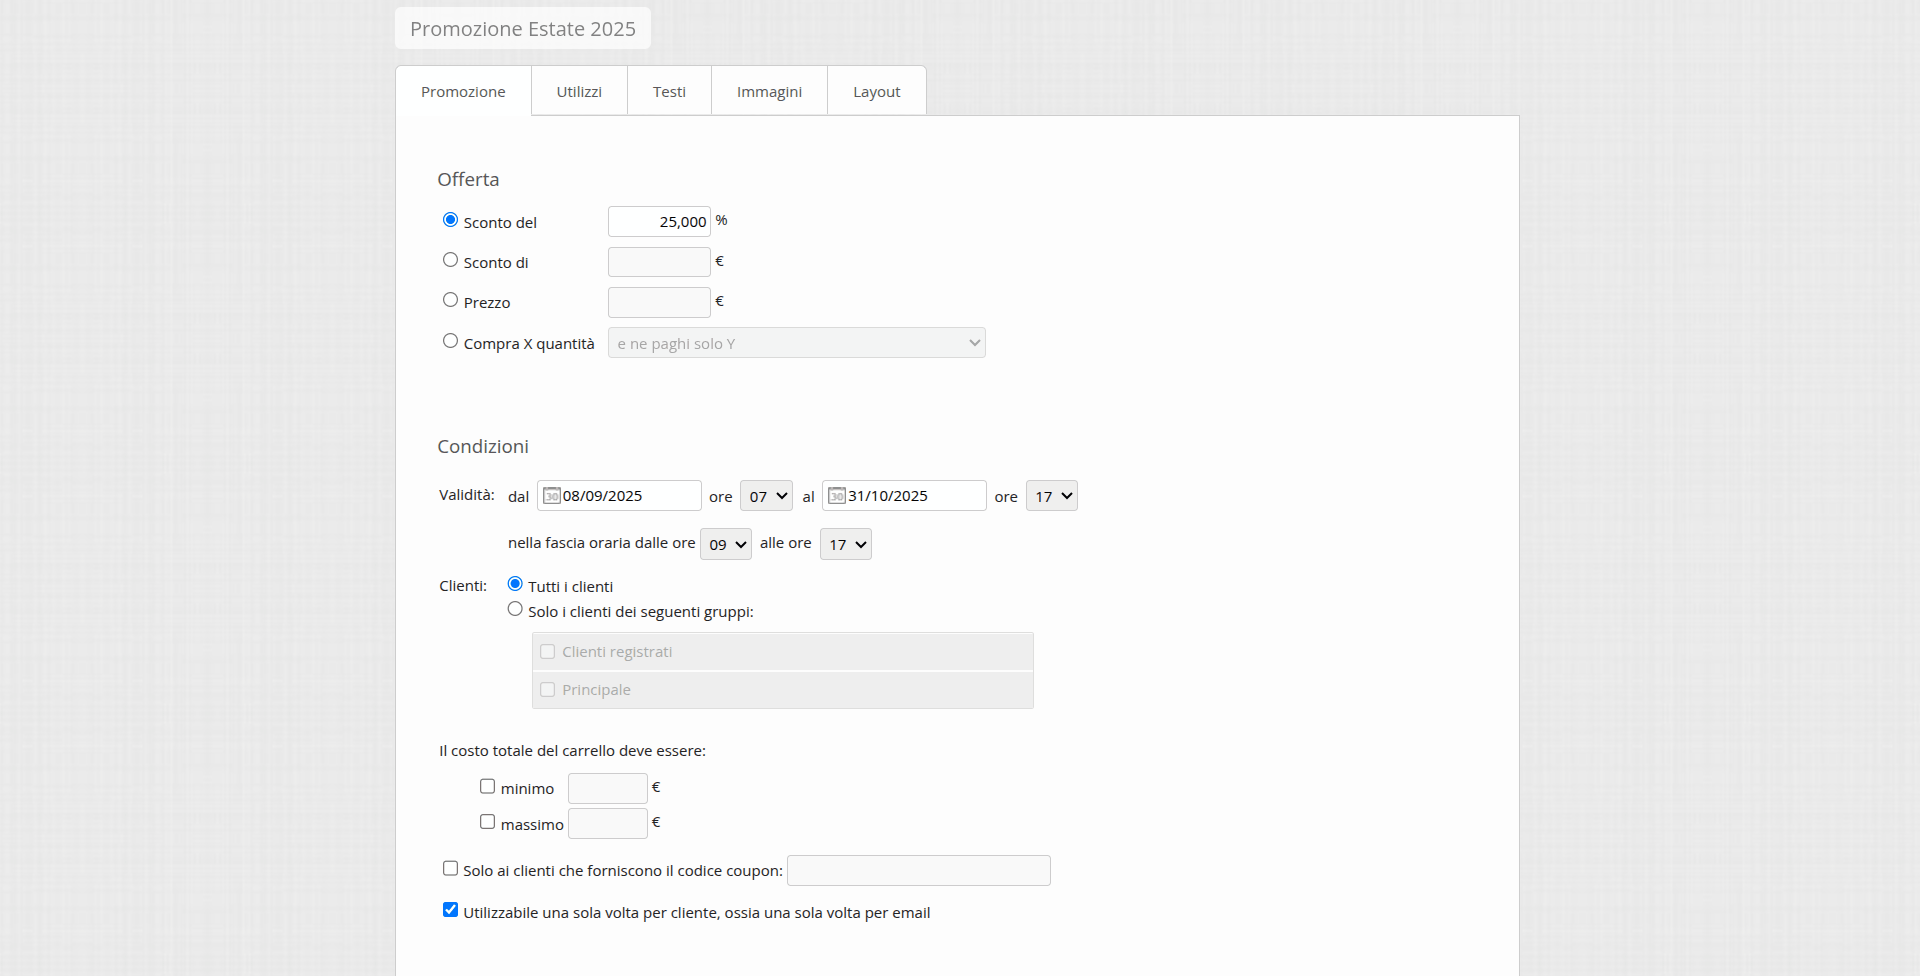Uncheck 'Utilizzabile una sola volta per cliente'
This screenshot has width=1920, height=976.
click(450, 910)
